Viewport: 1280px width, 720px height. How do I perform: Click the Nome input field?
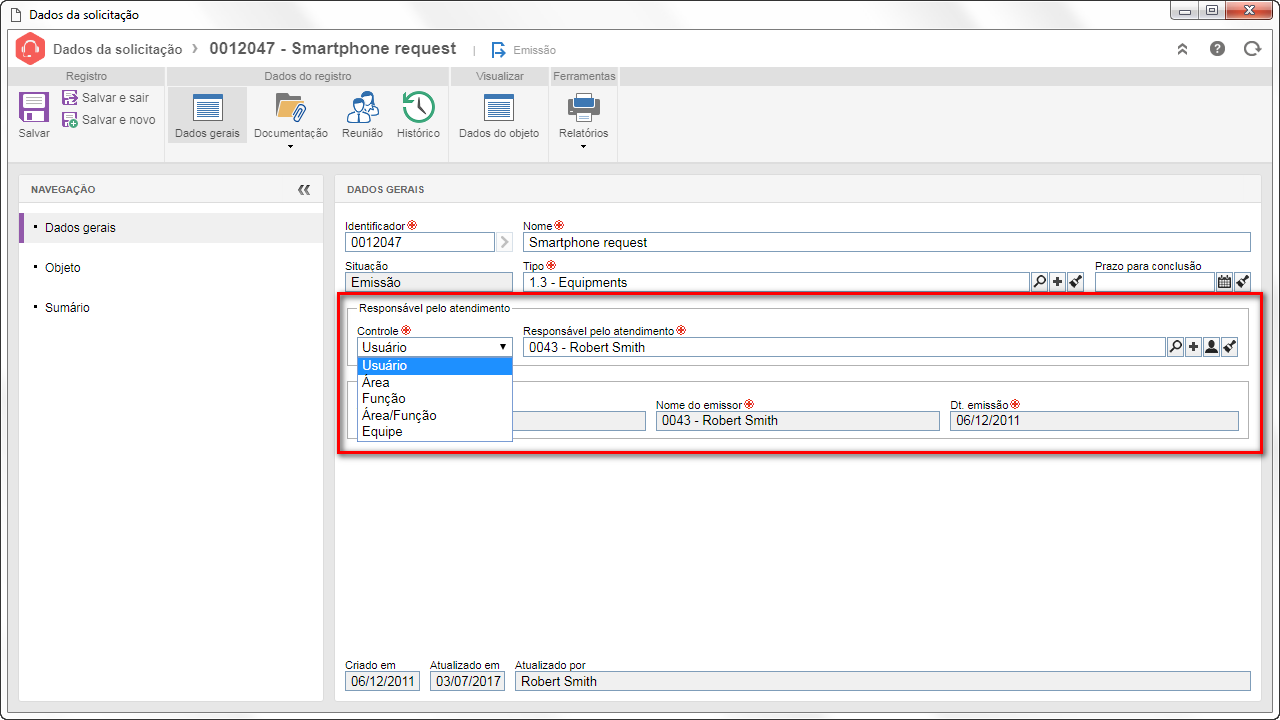pos(887,242)
